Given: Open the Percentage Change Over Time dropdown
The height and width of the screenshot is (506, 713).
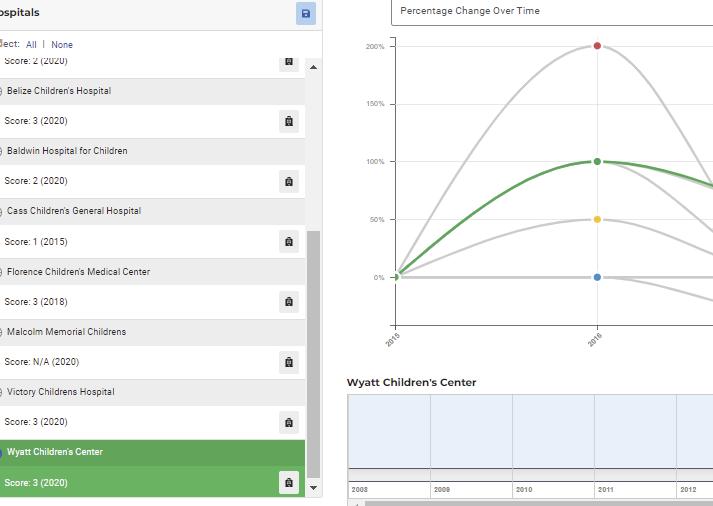Looking at the screenshot, I should (550, 11).
